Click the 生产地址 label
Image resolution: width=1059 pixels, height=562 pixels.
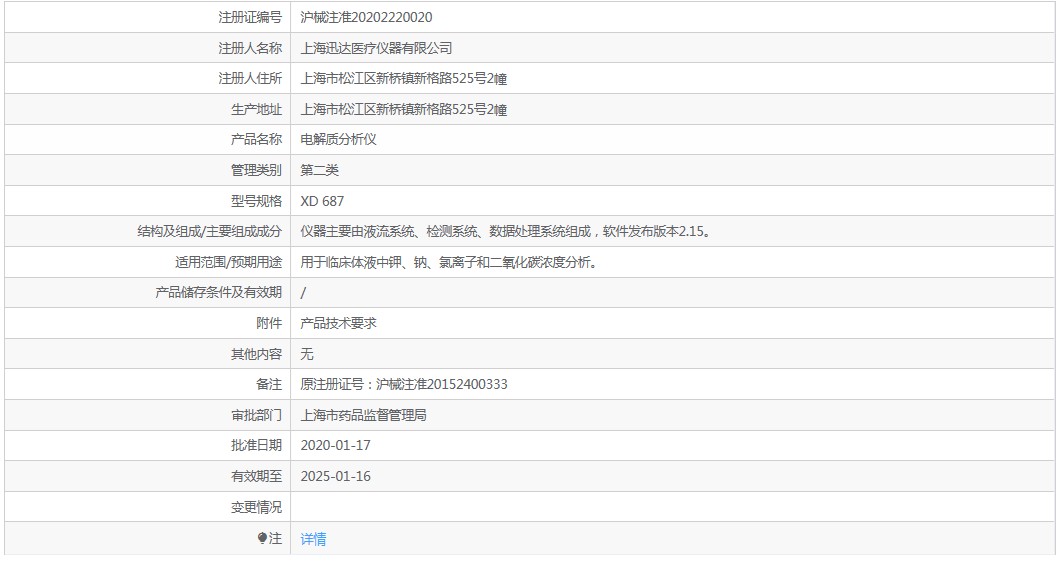(x=257, y=109)
